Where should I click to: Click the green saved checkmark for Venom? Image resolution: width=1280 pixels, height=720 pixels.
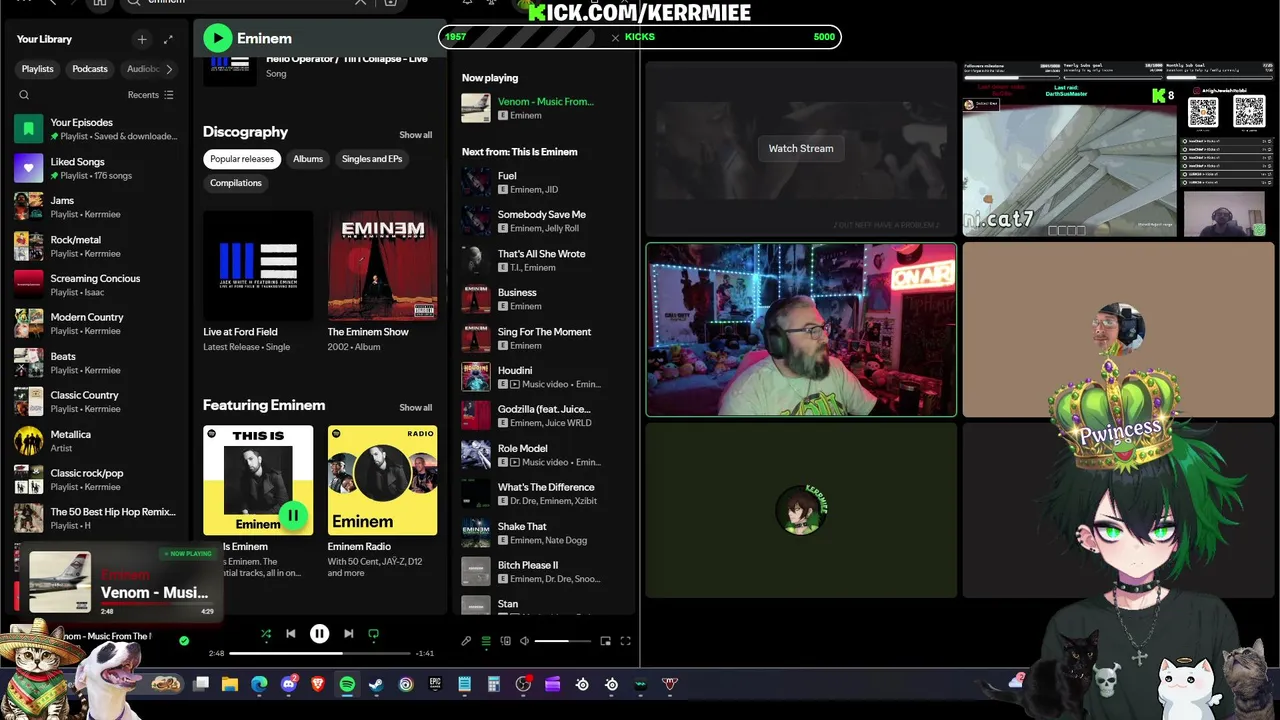pos(184,640)
